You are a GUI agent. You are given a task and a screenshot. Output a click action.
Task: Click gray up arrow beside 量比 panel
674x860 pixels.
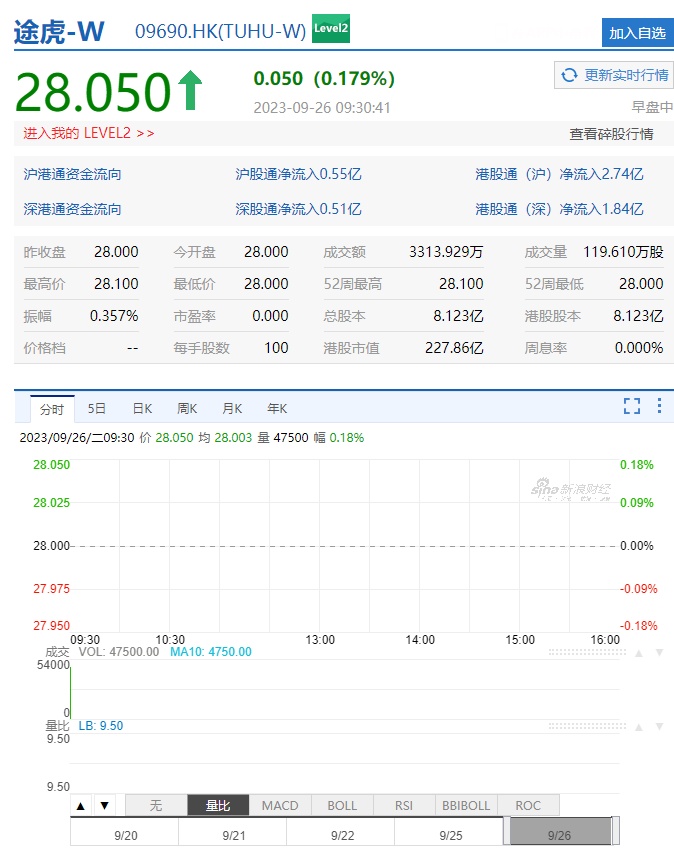point(639,727)
